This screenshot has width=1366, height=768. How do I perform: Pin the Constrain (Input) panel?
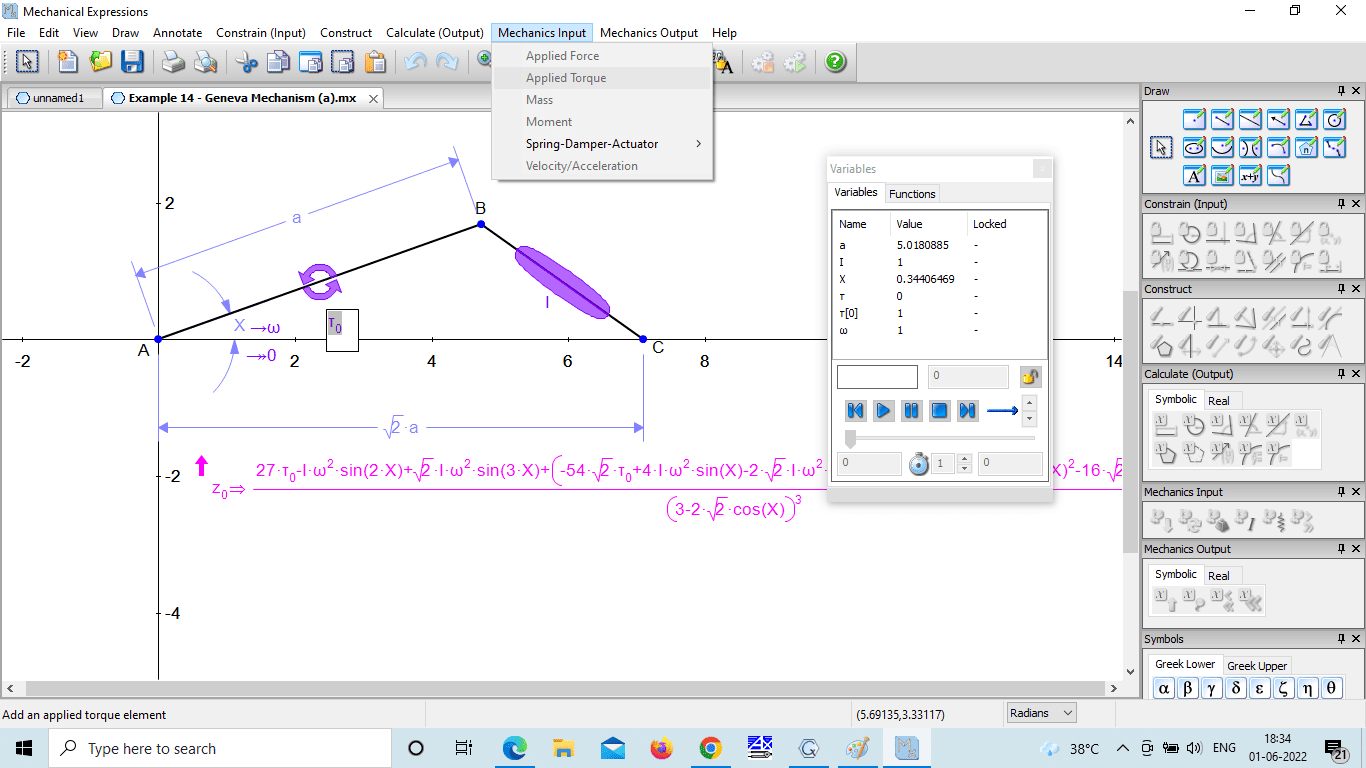tap(1341, 204)
